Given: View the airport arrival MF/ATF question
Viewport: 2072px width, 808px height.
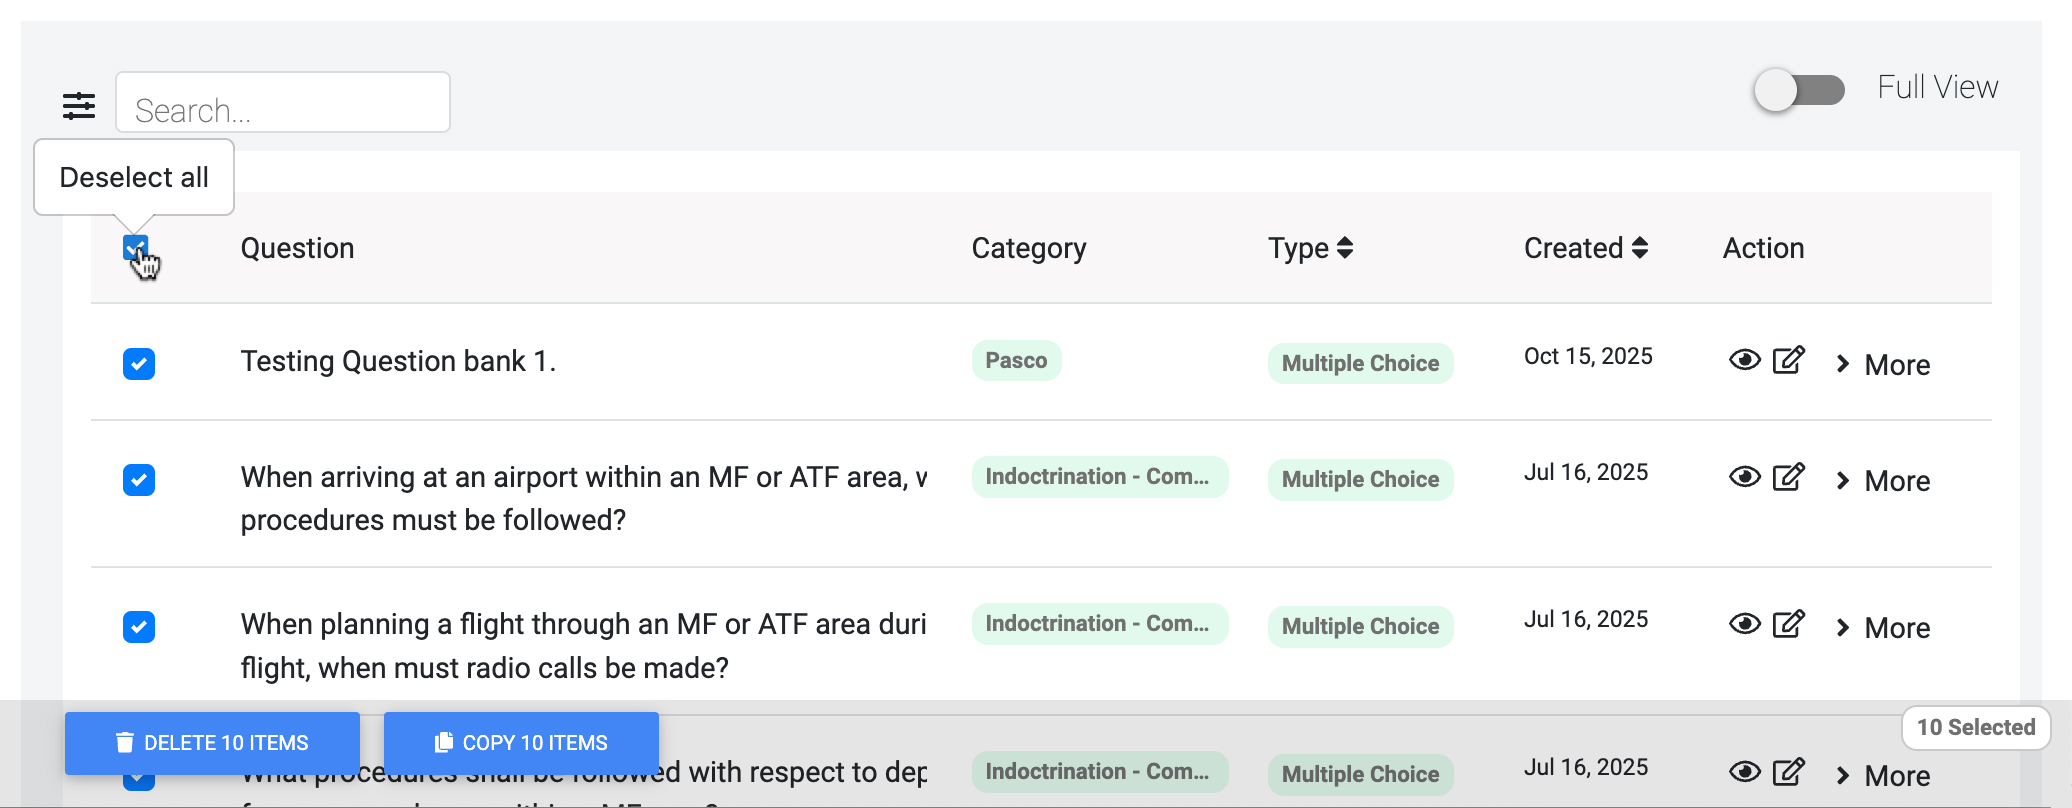Looking at the screenshot, I should pos(1745,476).
